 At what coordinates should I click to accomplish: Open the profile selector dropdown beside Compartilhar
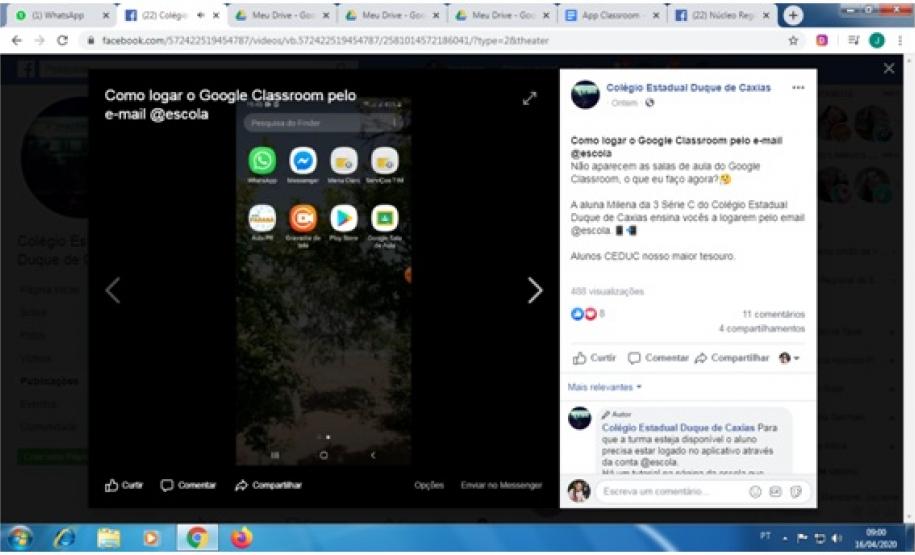pos(789,357)
